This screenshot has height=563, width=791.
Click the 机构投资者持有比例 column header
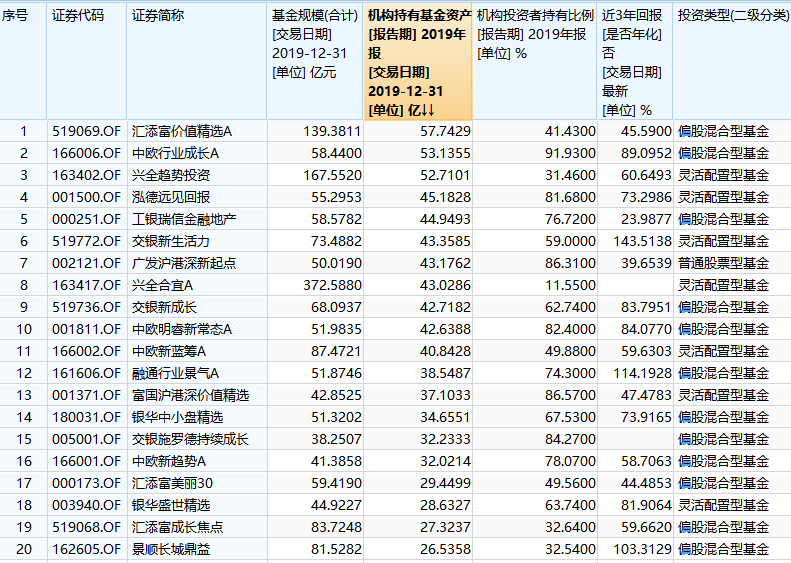tap(535, 62)
